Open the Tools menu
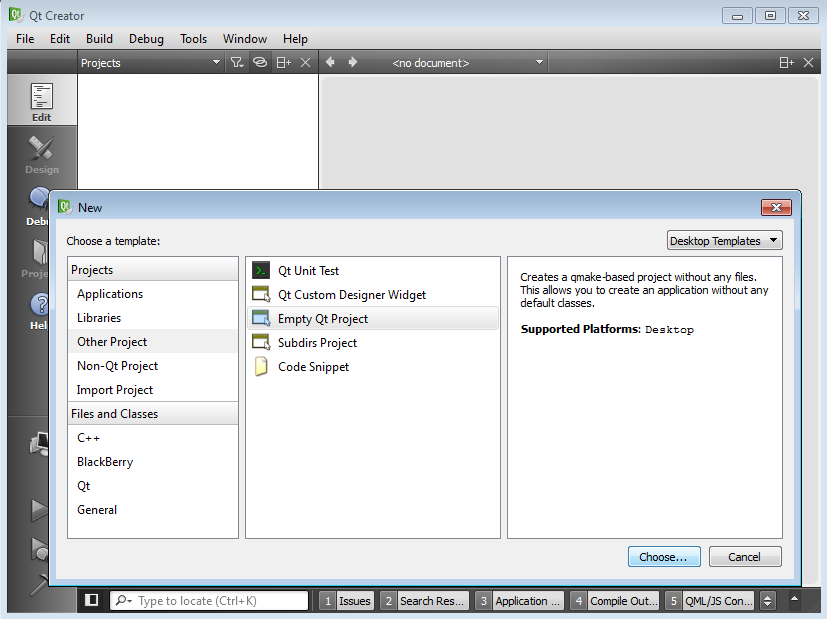 pos(193,39)
